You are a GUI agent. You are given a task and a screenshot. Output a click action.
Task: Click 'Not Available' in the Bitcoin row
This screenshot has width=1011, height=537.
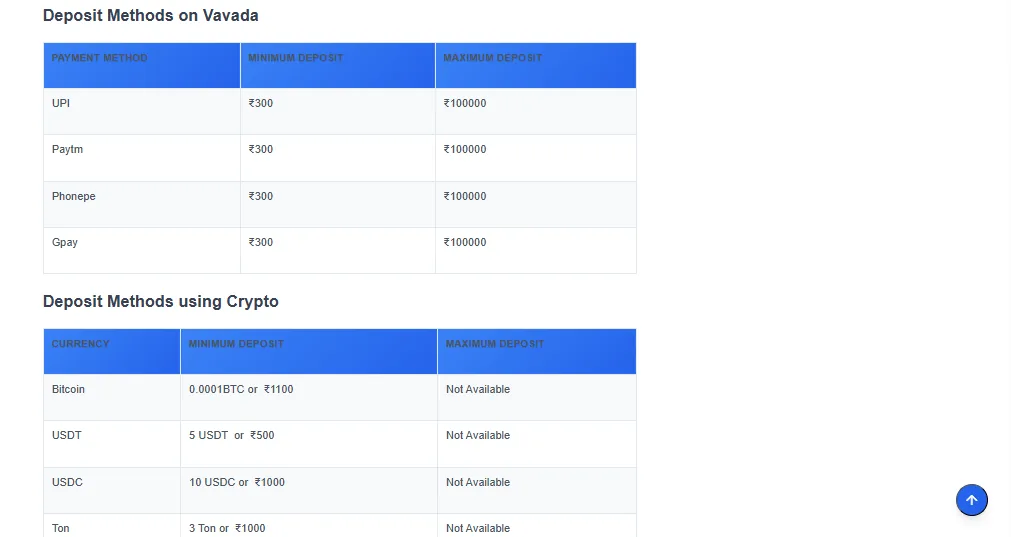click(x=537, y=397)
